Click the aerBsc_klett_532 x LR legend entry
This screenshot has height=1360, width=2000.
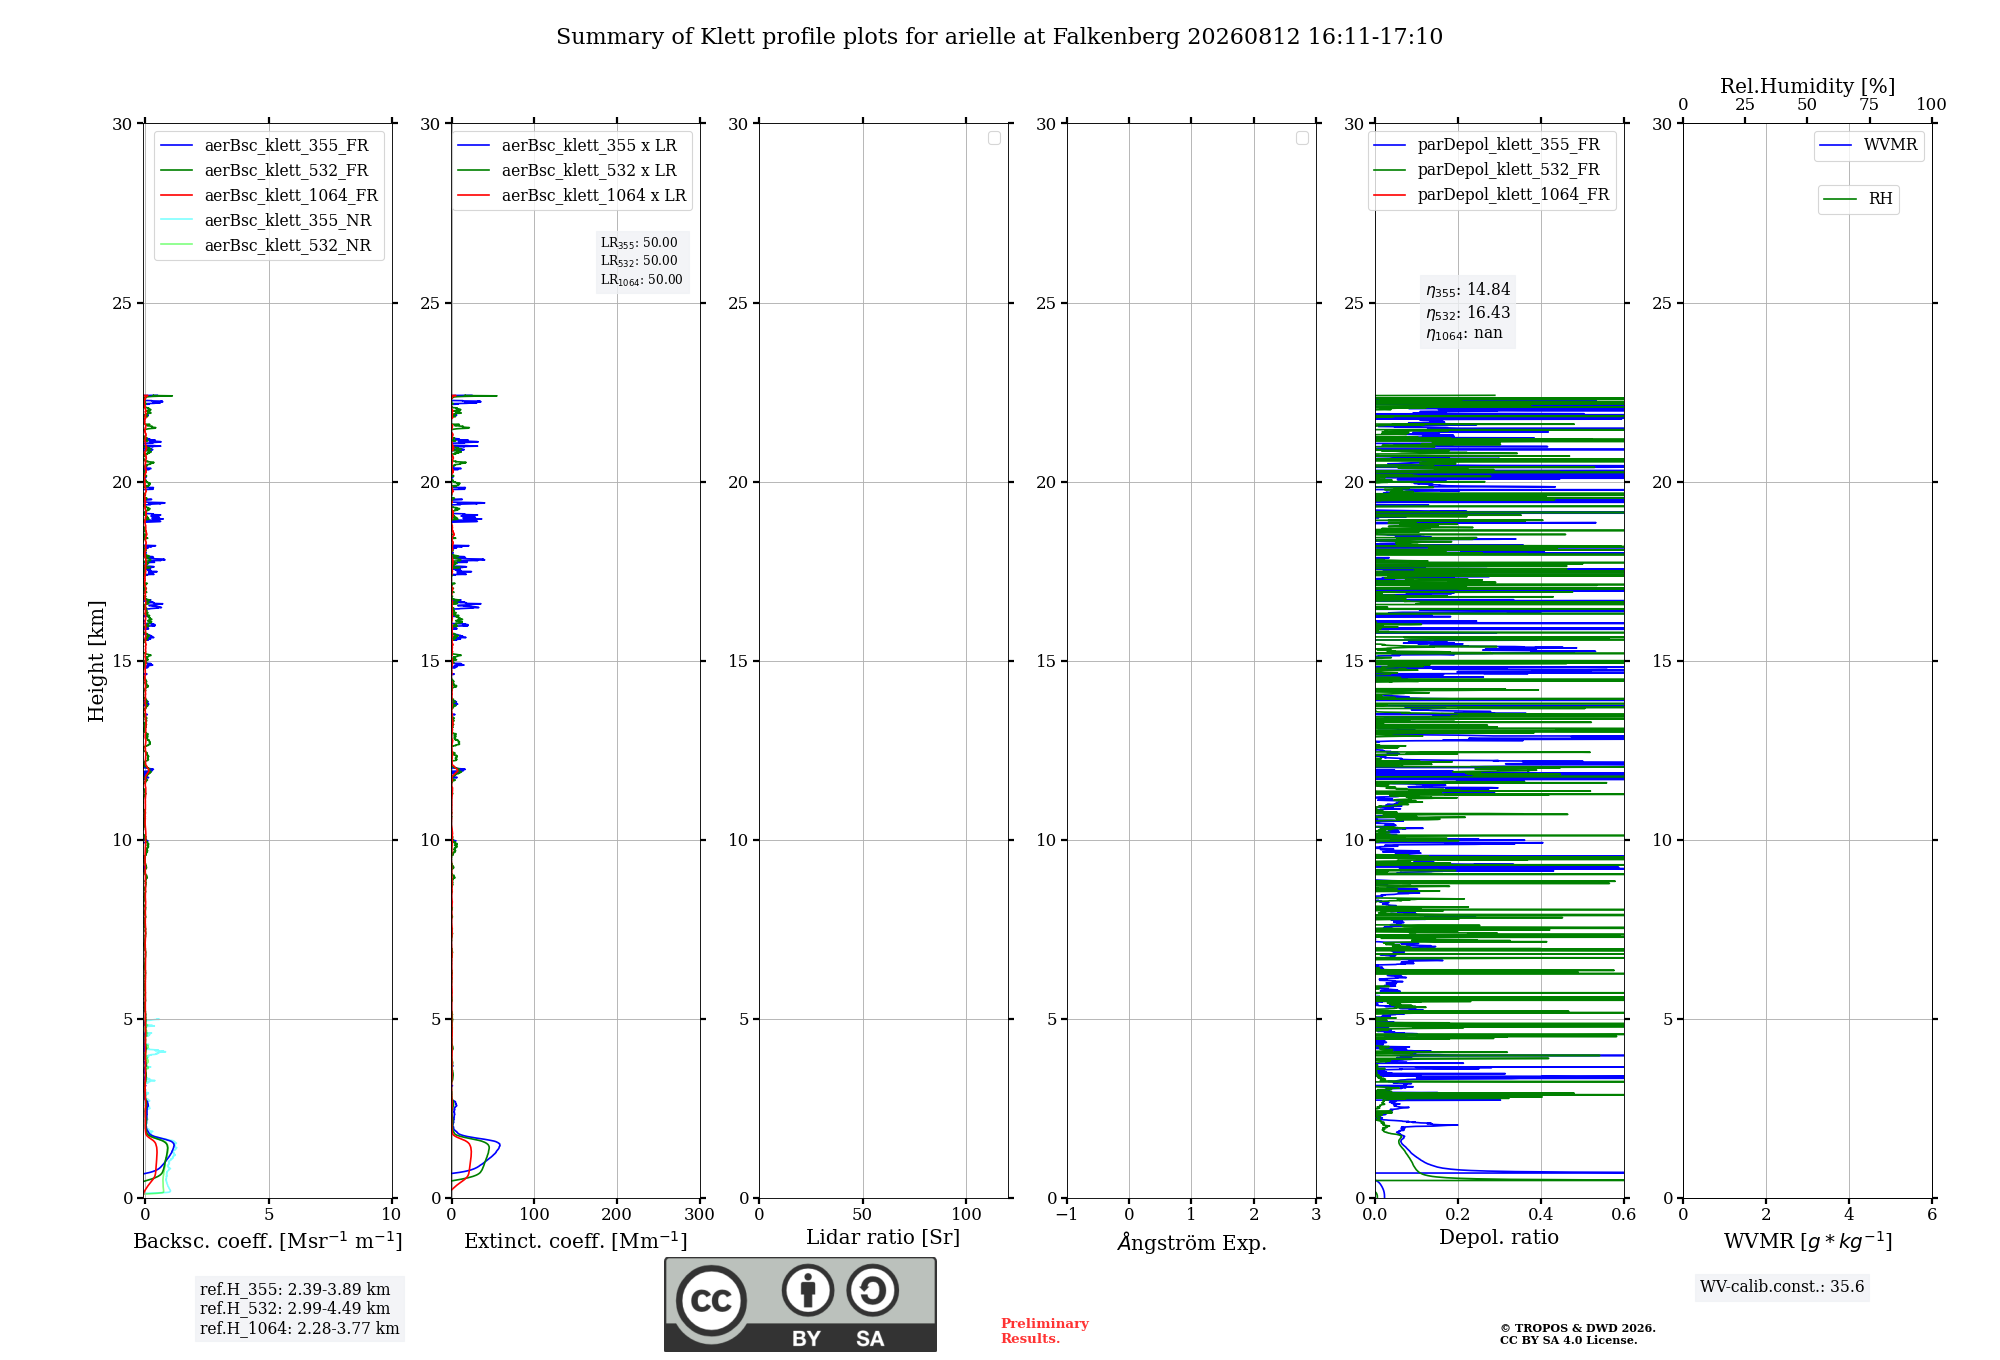pos(568,171)
